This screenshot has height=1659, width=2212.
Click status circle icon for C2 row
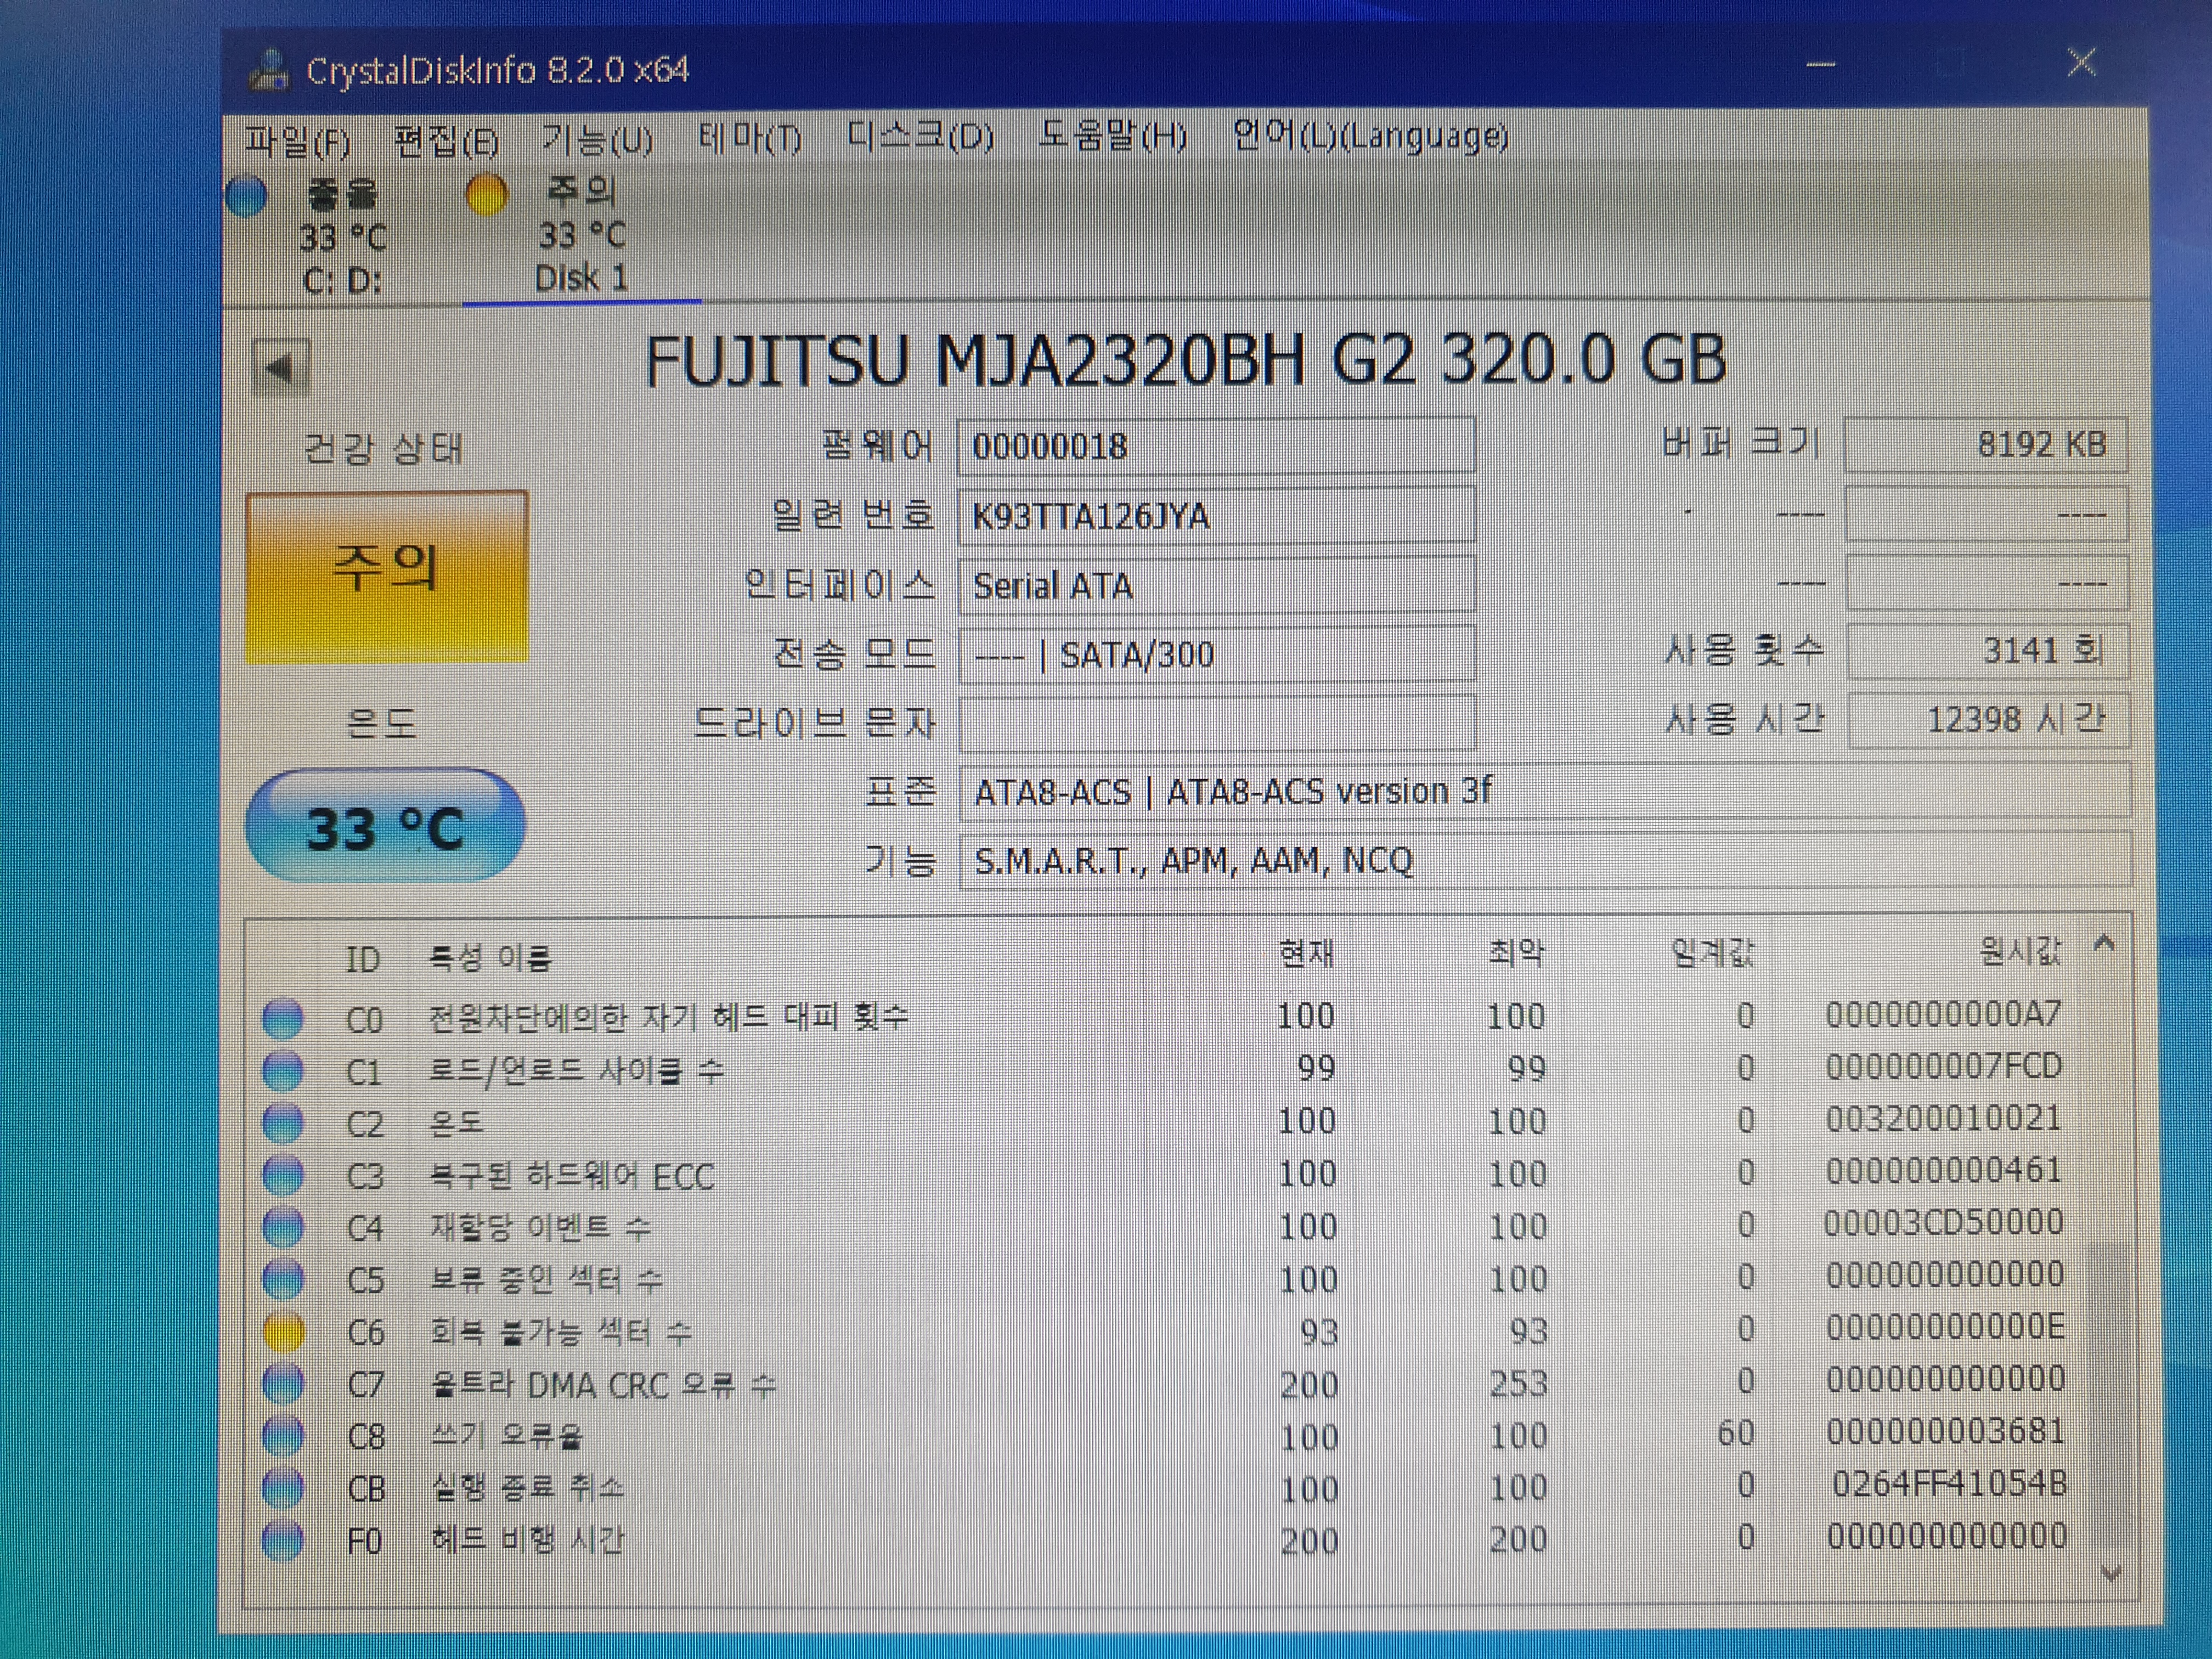click(282, 1122)
